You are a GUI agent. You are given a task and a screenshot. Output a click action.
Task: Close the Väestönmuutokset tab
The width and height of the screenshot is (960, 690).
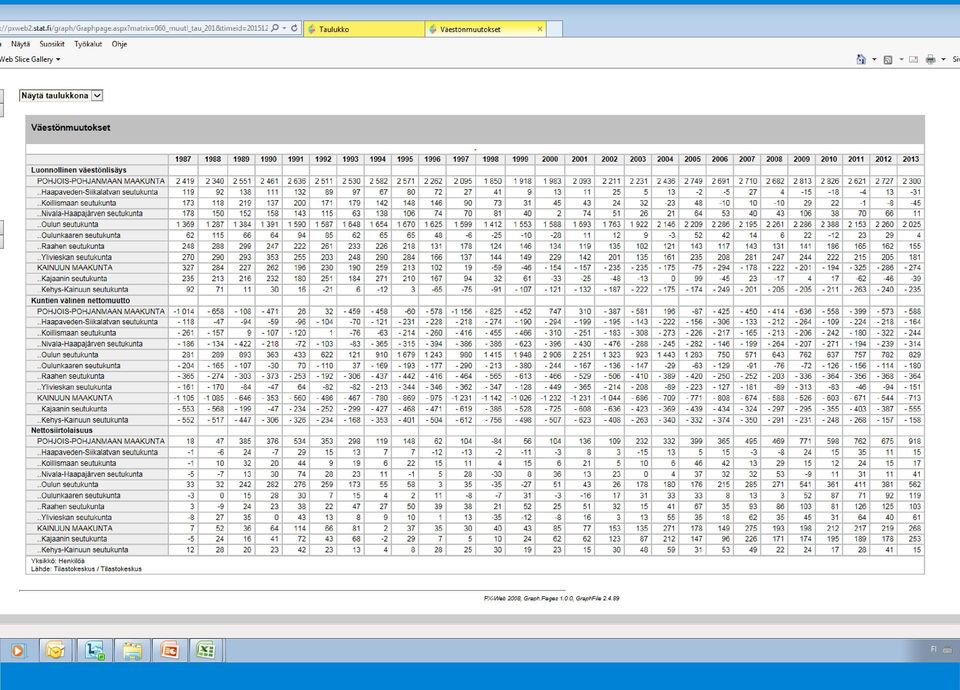click(539, 29)
